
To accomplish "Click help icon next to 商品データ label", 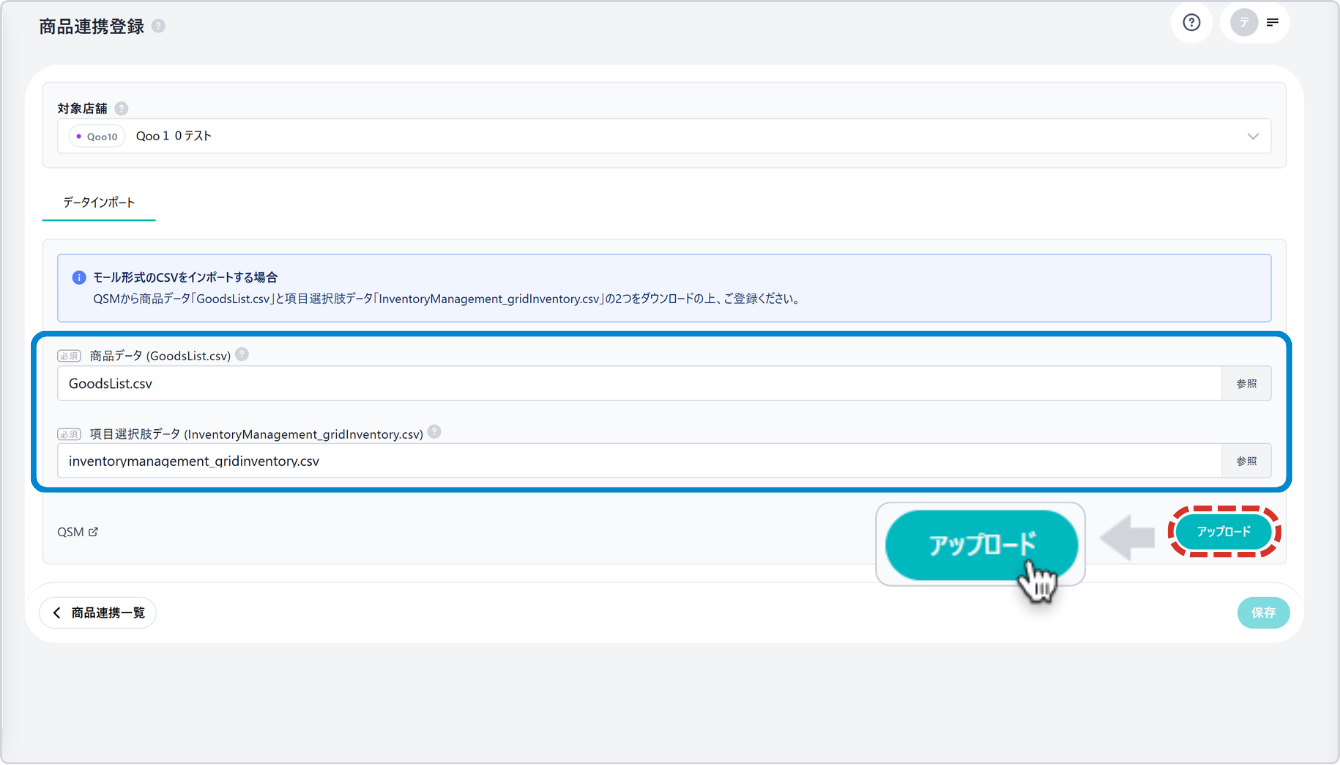I will (242, 354).
